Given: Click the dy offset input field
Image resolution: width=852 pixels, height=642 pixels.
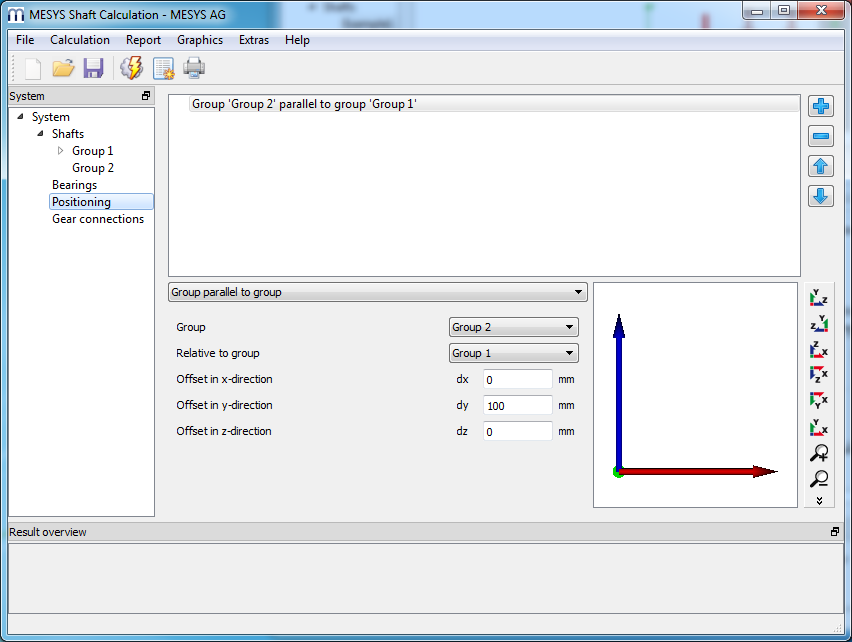Looking at the screenshot, I should [517, 405].
